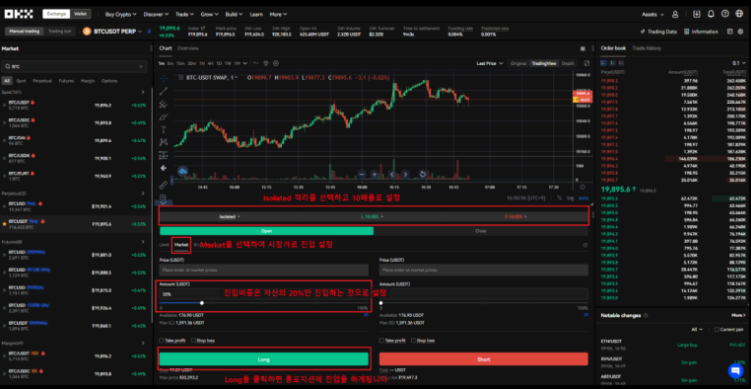Viewport: 751px width, 389px height.
Task: Expand the Buy Crypto menu
Action: click(120, 14)
